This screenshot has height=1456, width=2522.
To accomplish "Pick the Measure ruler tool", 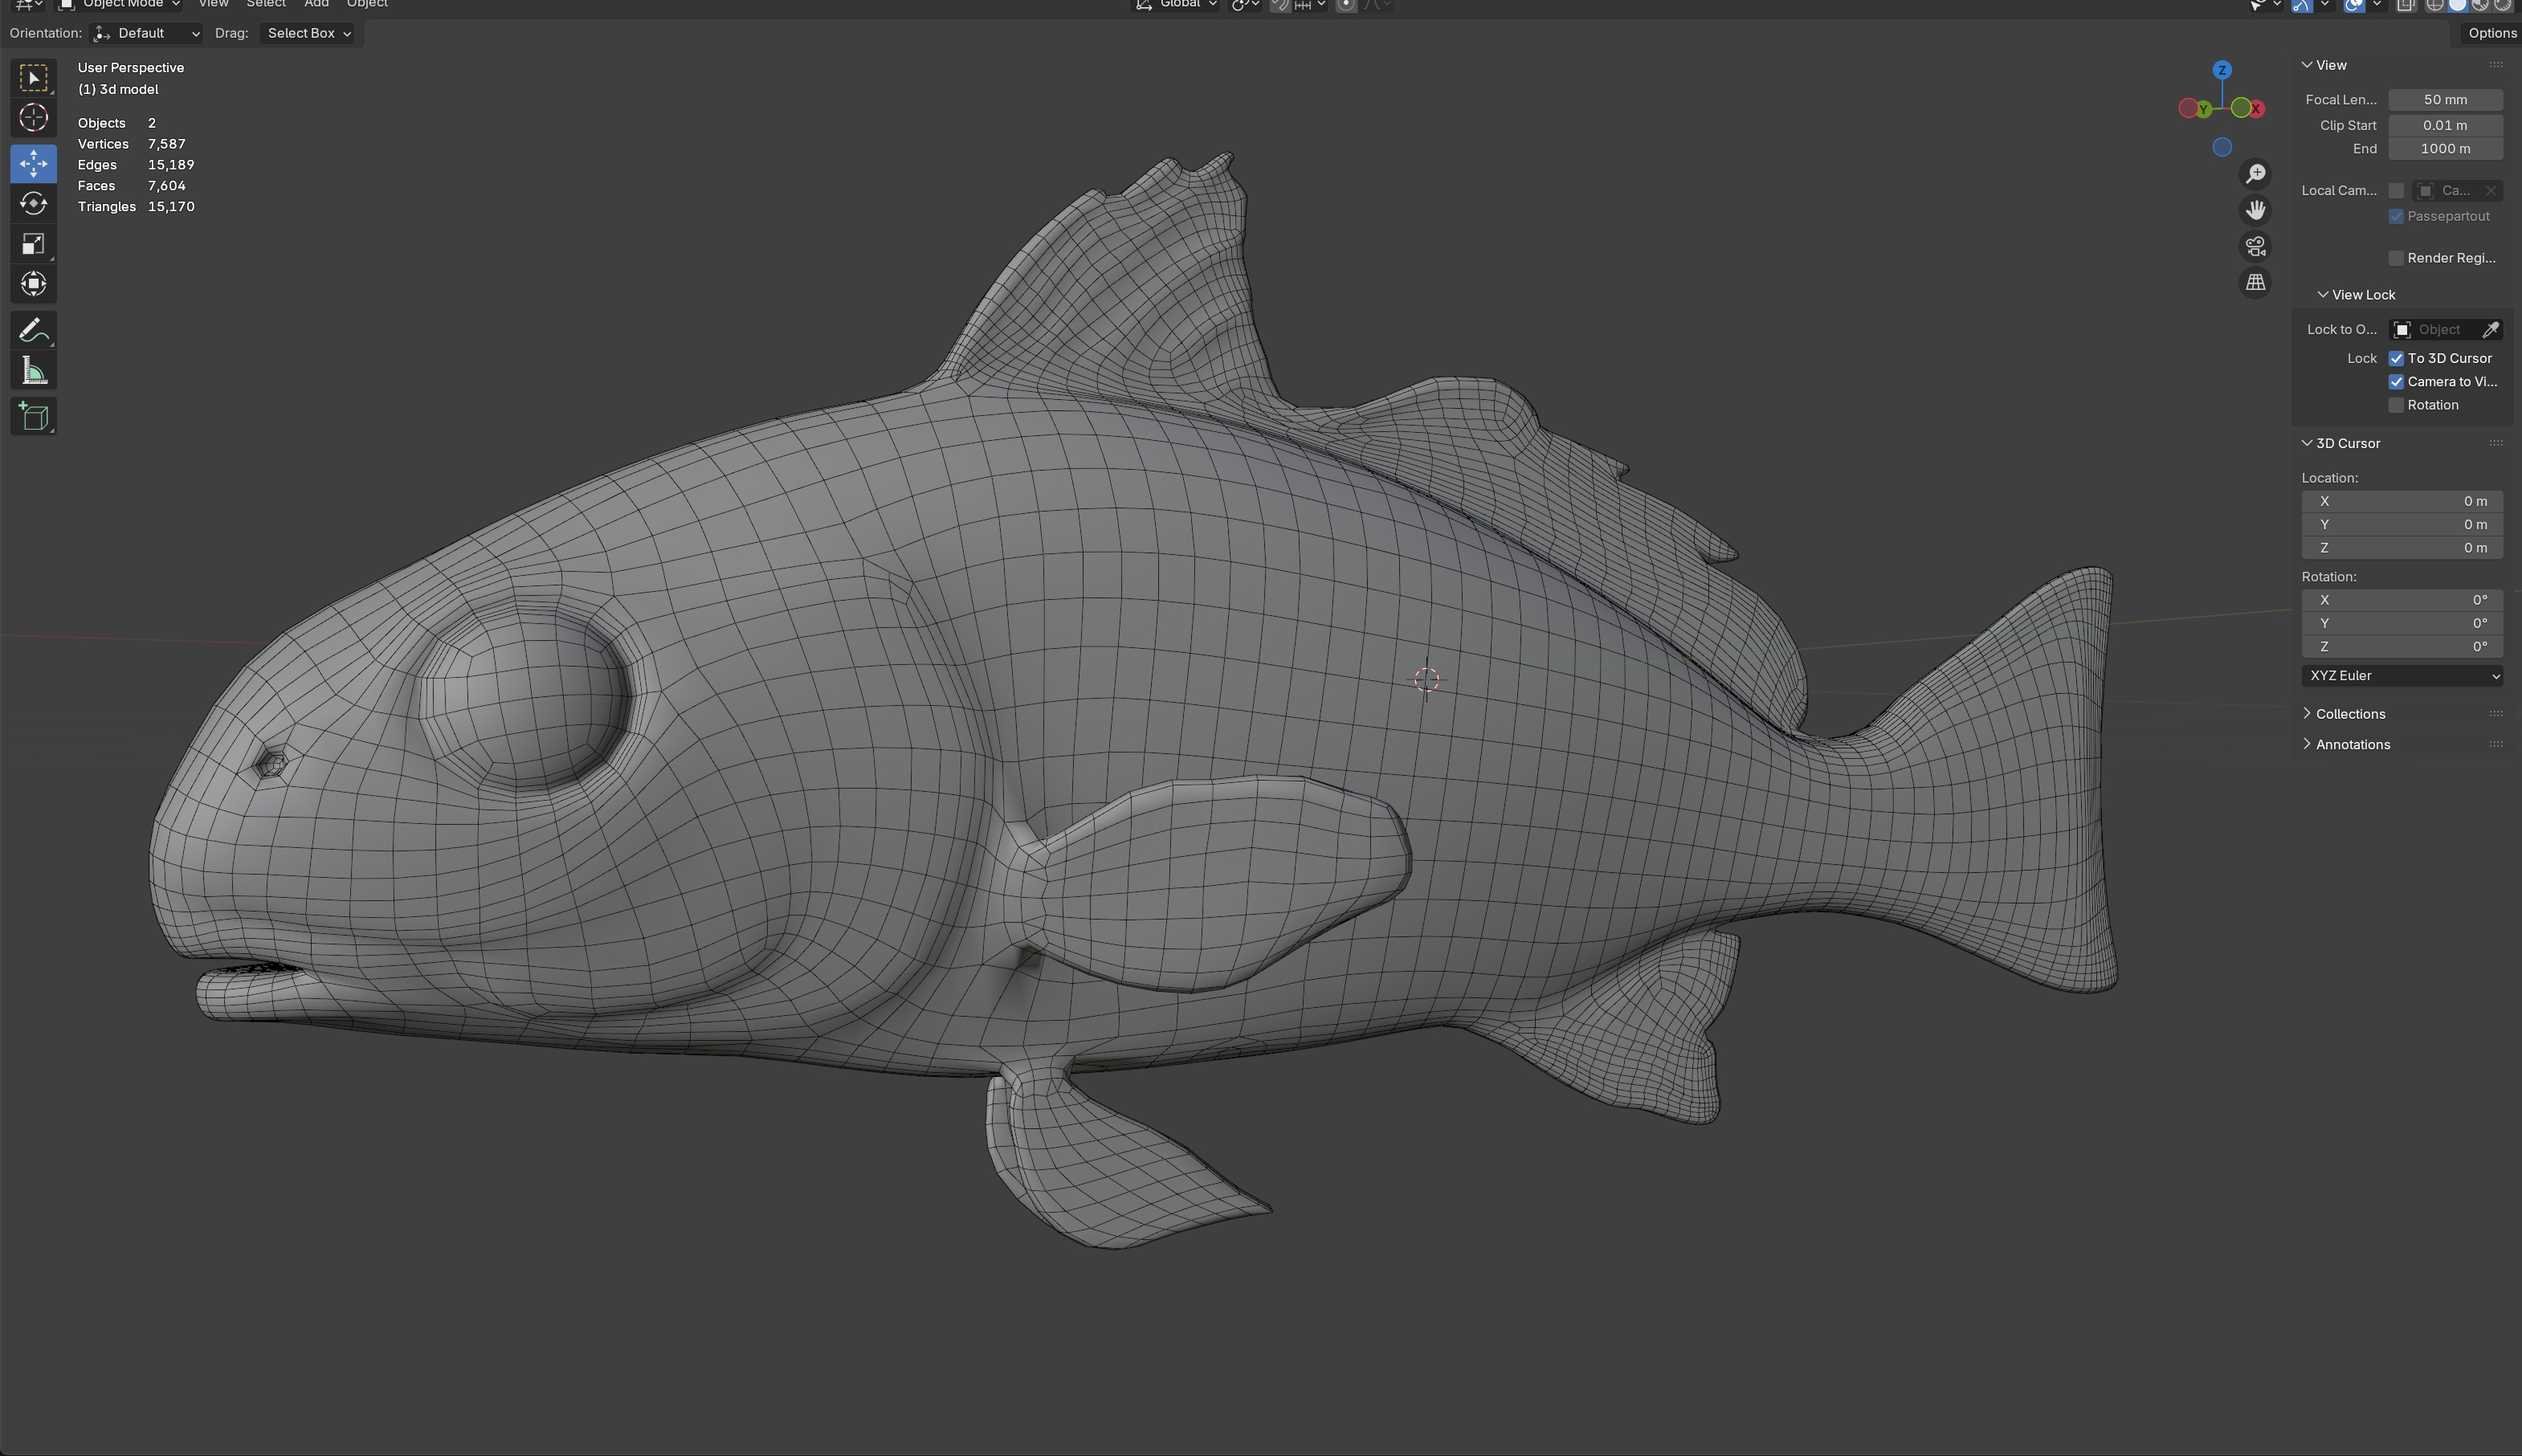I will click(x=33, y=371).
